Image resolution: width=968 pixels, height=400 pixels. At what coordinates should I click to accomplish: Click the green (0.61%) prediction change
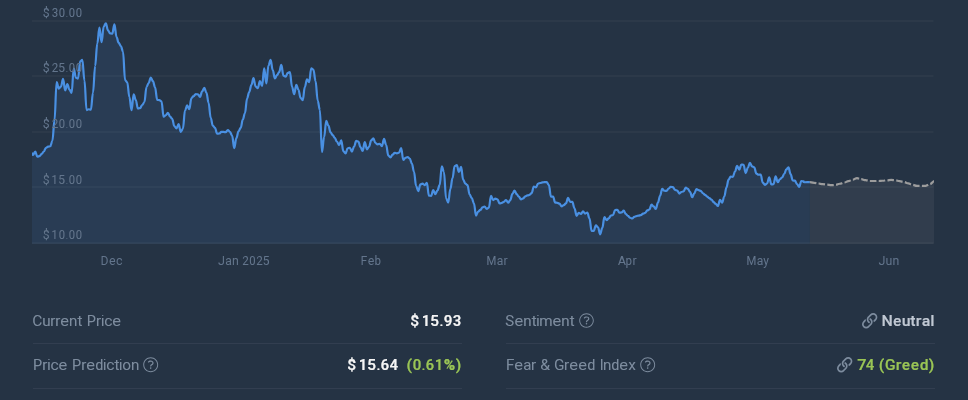coord(434,365)
